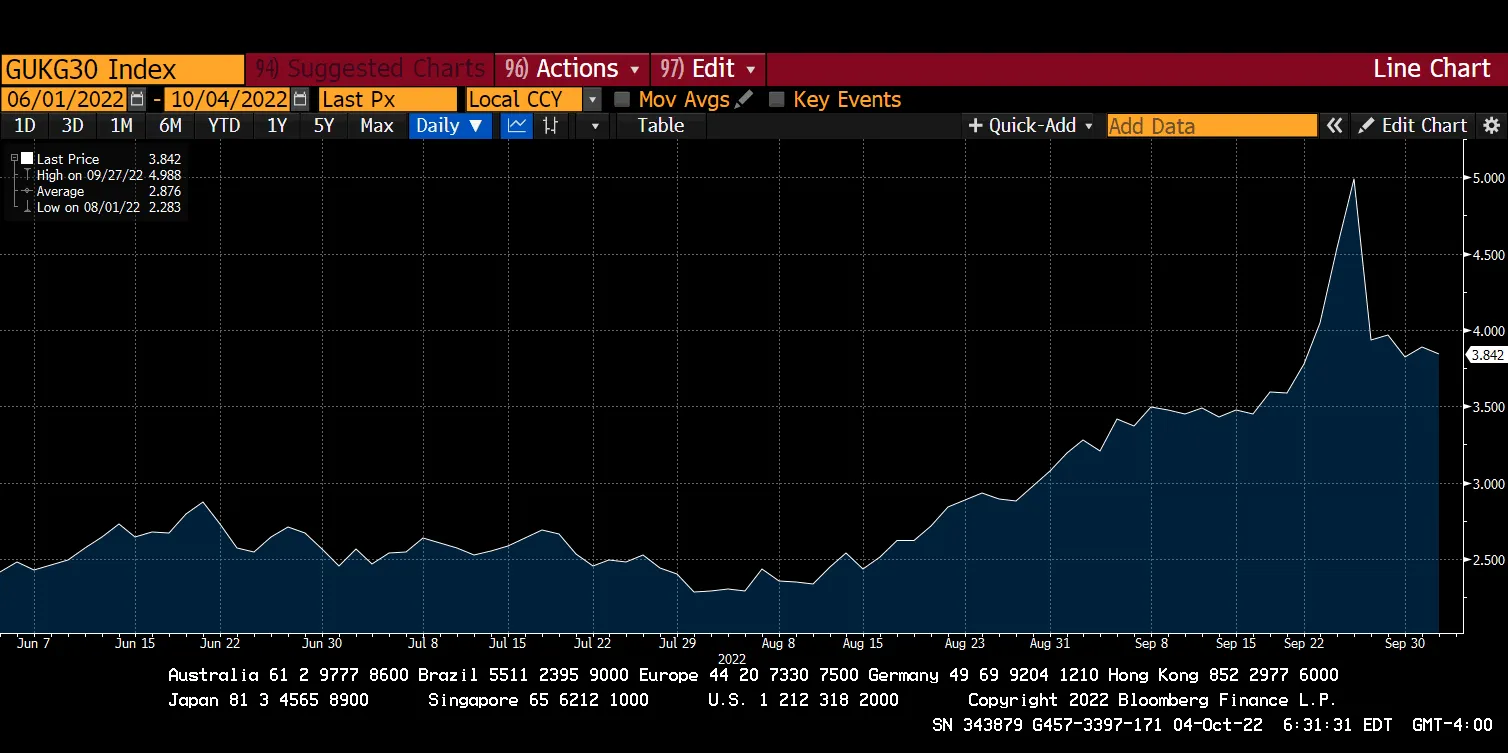Select the YTD time range
The height and width of the screenshot is (753, 1508).
(224, 126)
